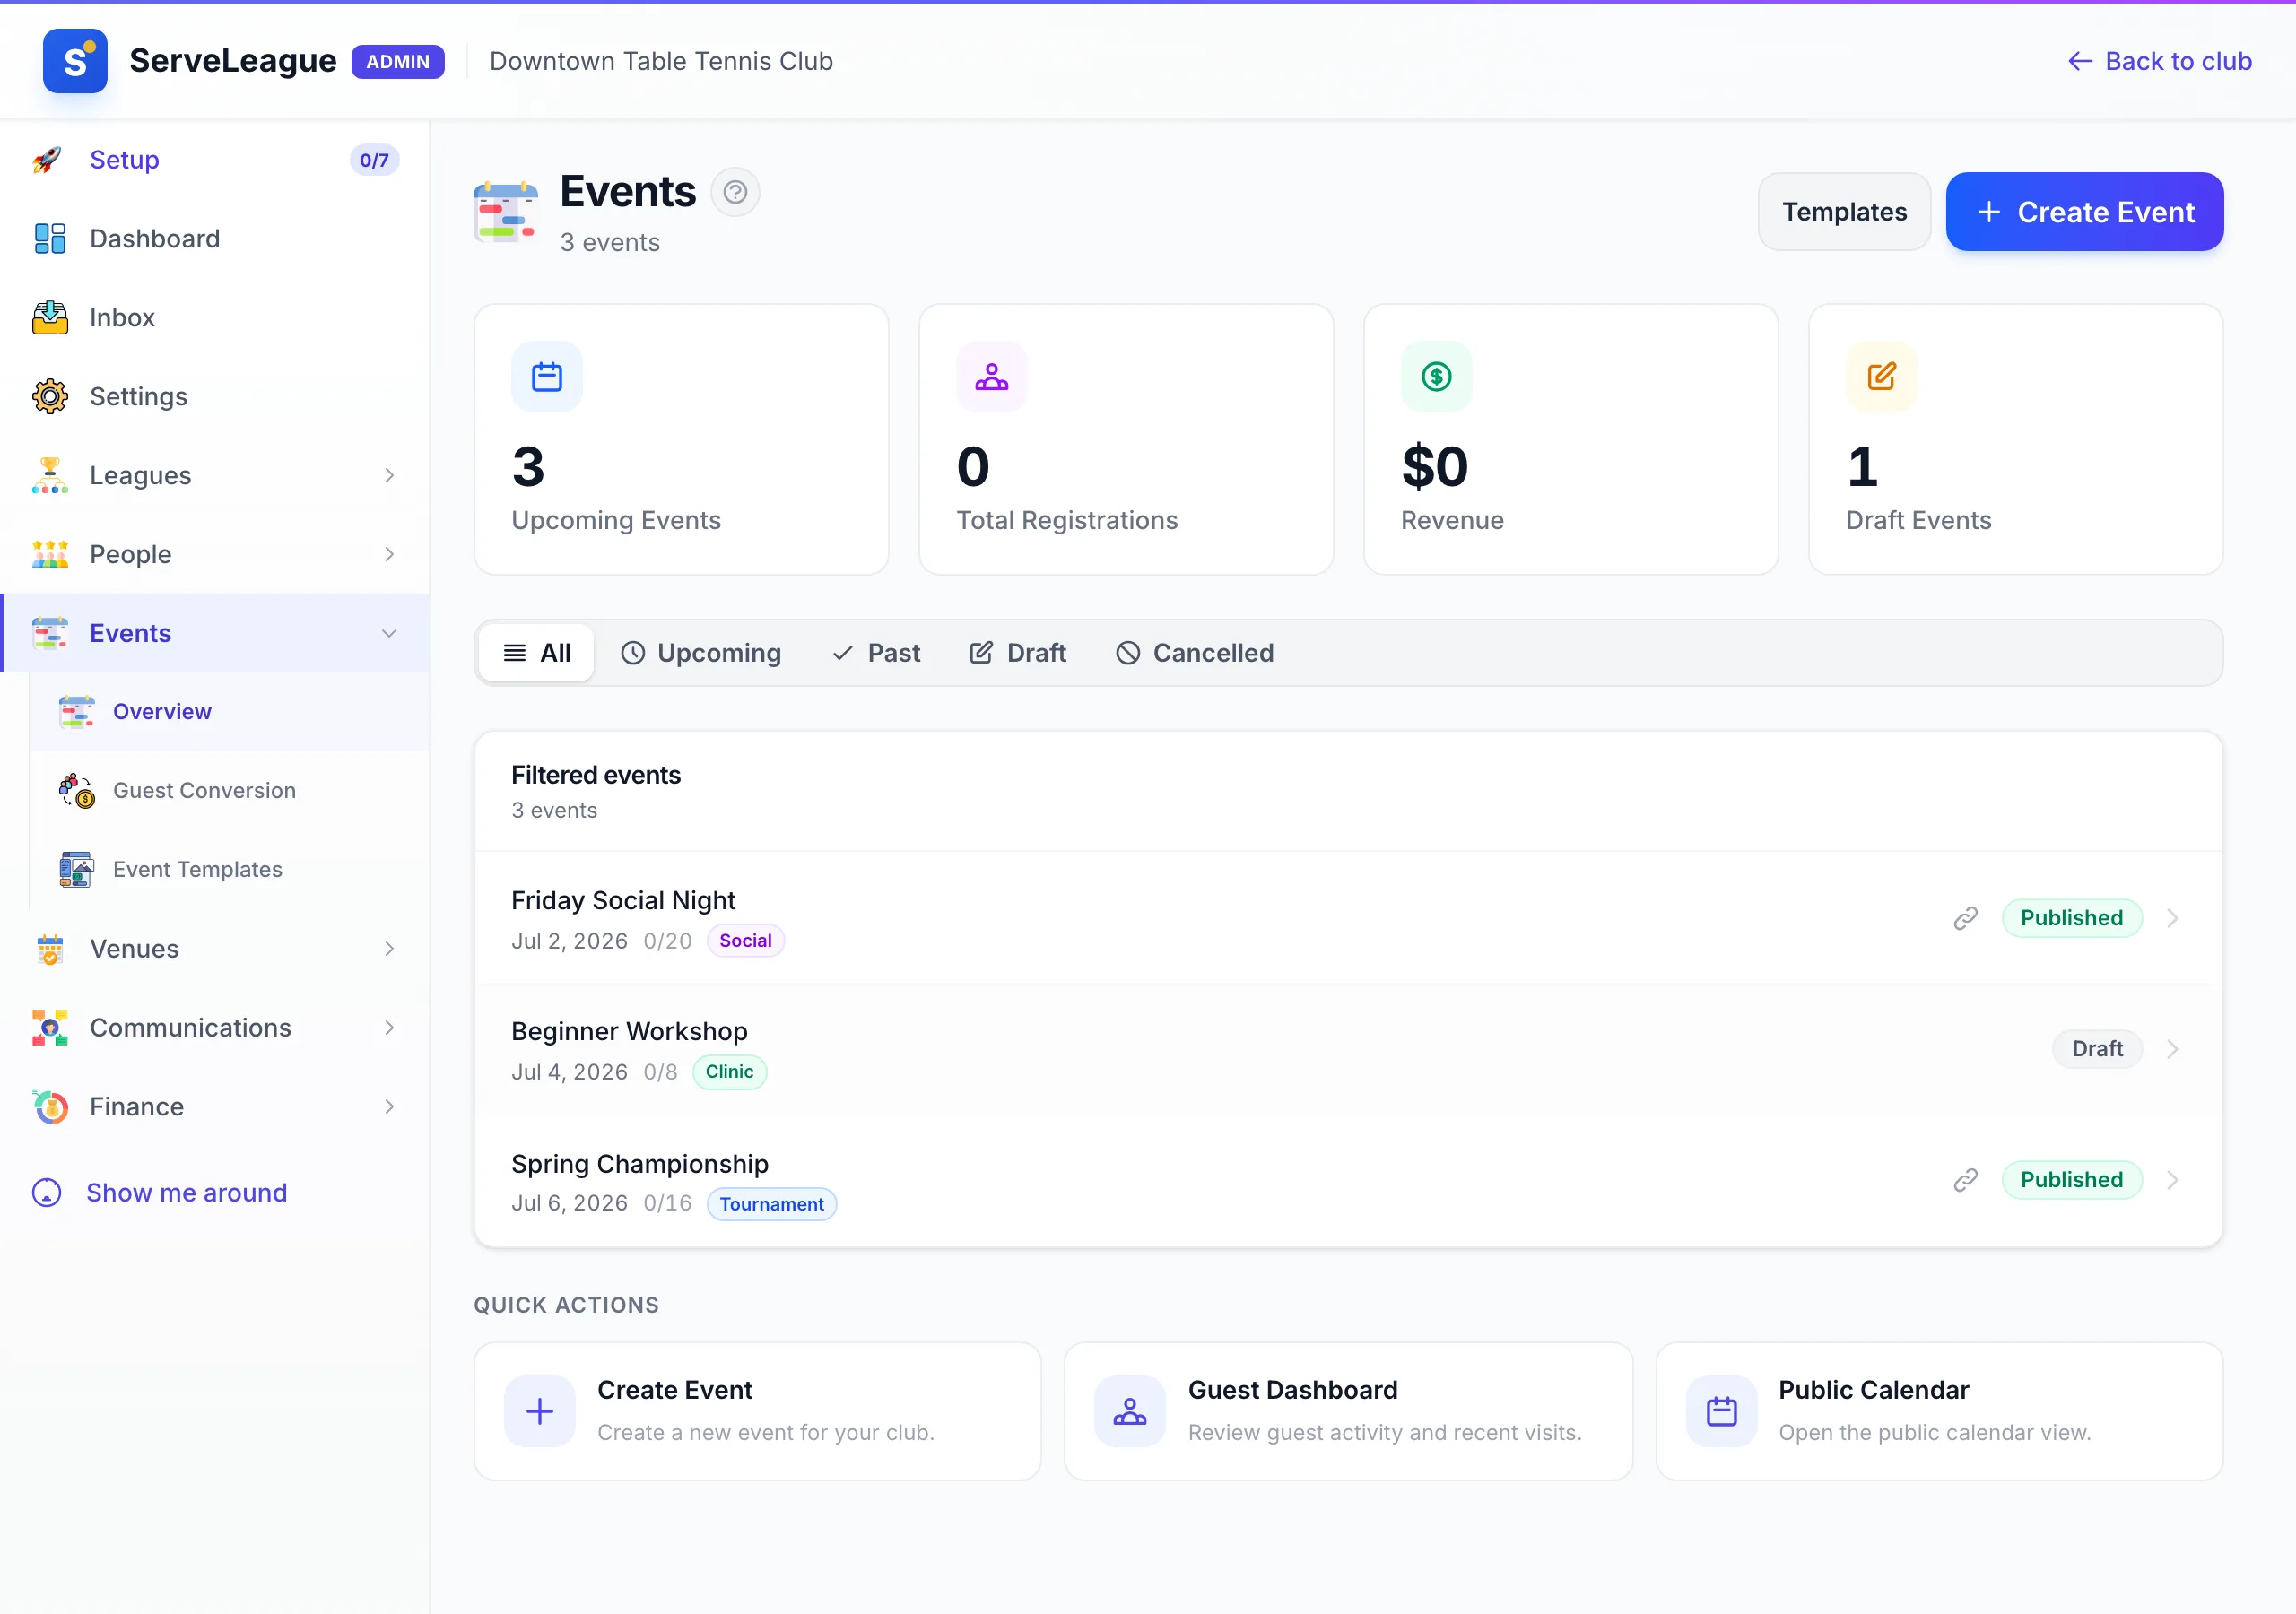This screenshot has height=1614, width=2296.
Task: Click the Leagues trophy icon
Action: [x=50, y=476]
